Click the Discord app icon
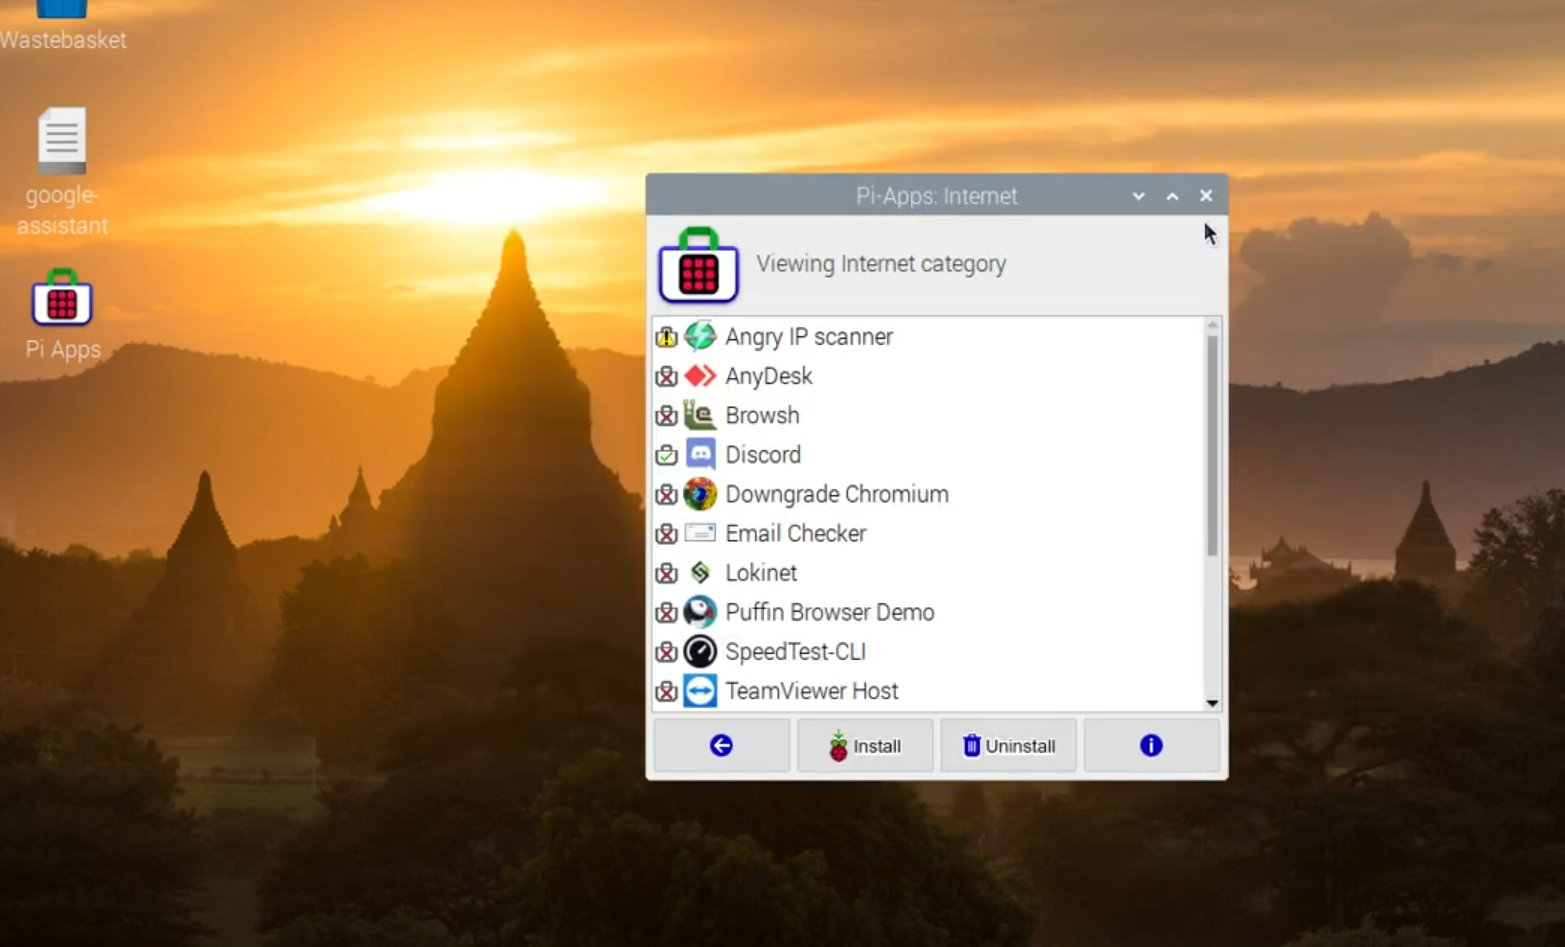Viewport: 1565px width, 947px height. click(701, 454)
